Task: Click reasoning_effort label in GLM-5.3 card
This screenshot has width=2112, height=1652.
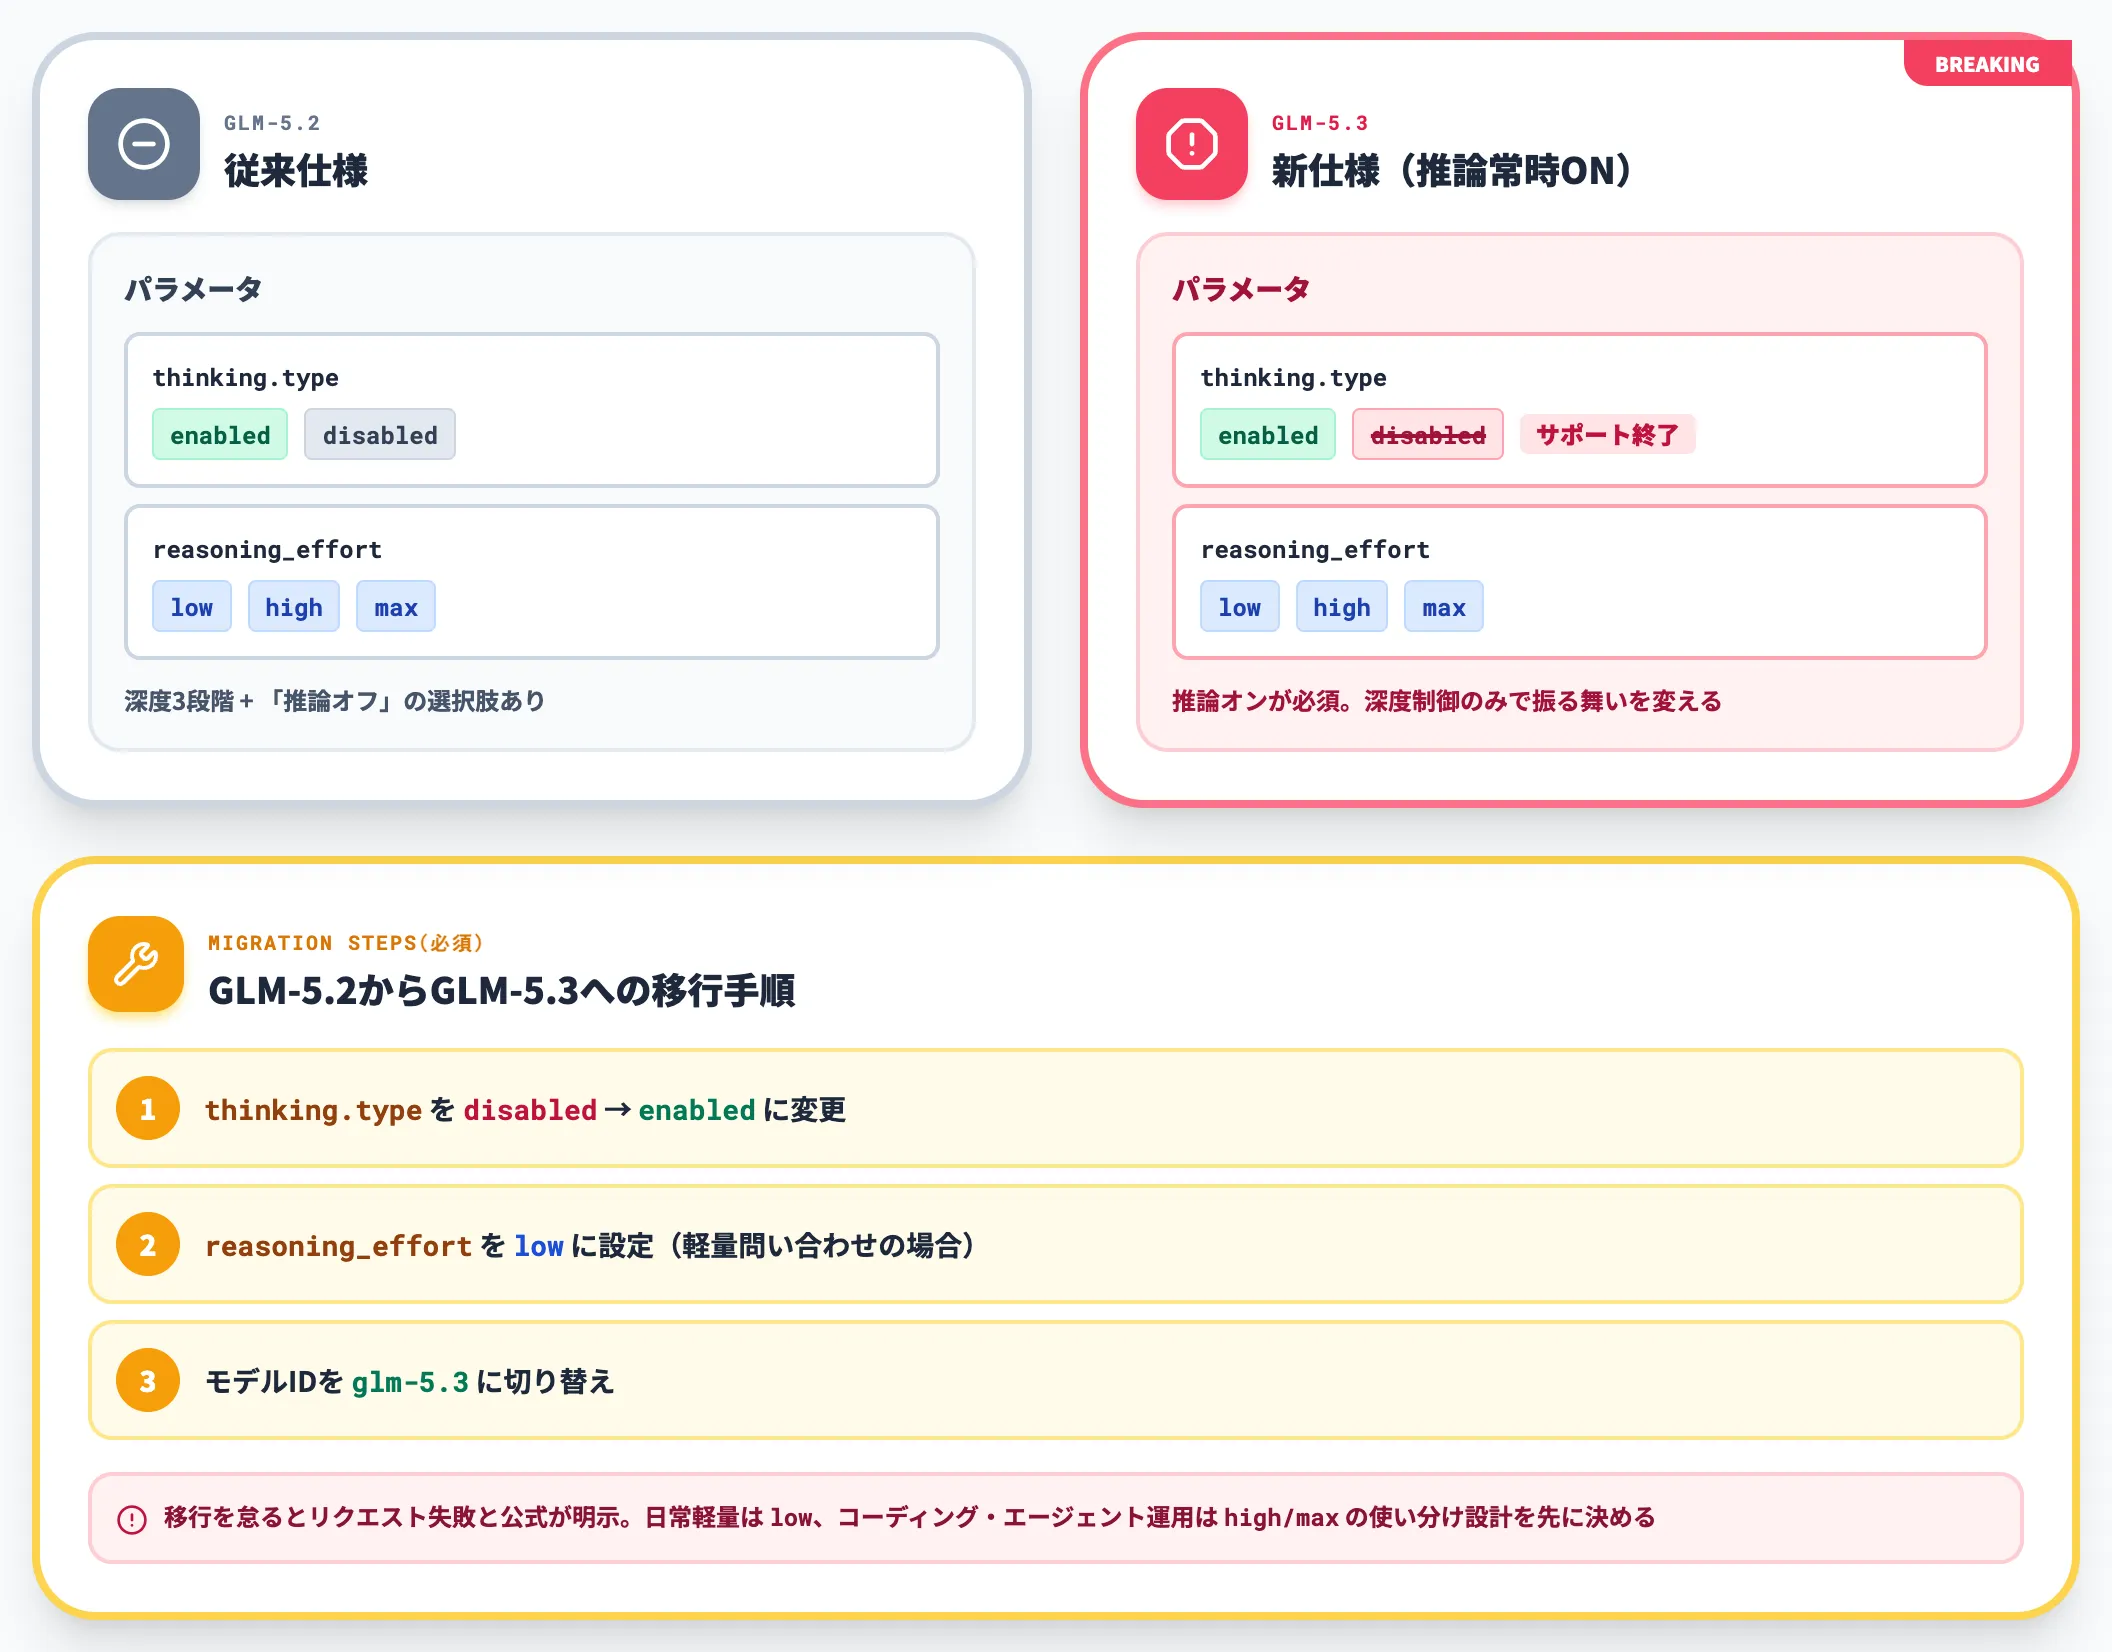Action: pyautogui.click(x=1315, y=549)
